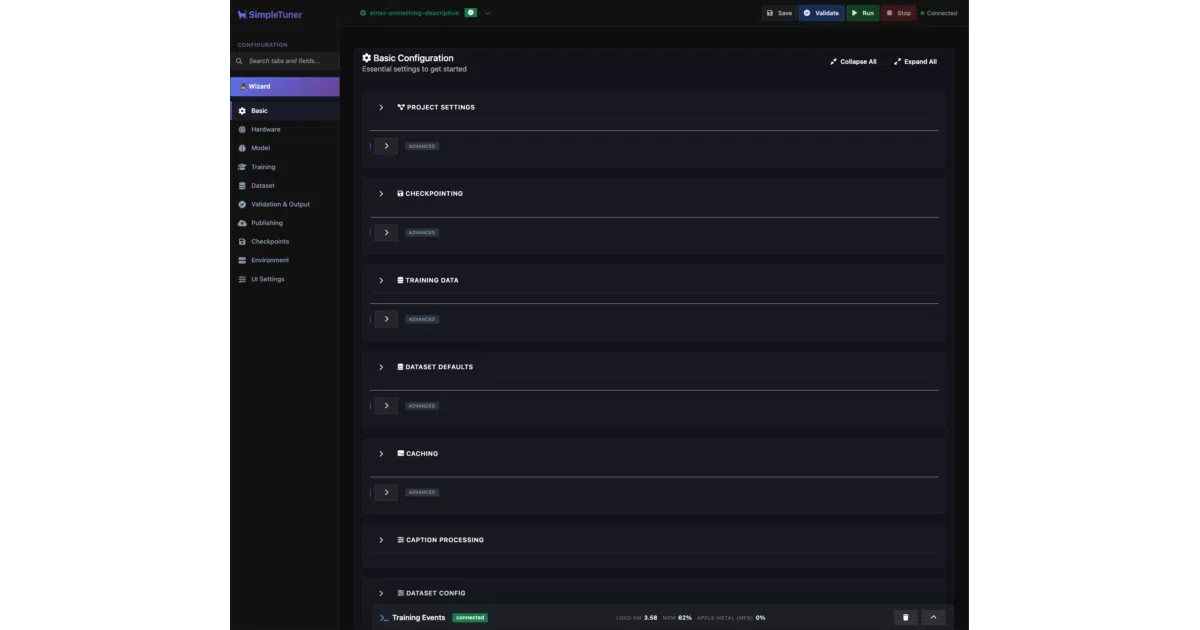Save the current configuration
Viewport: 1200px width, 630px height.
(779, 13)
